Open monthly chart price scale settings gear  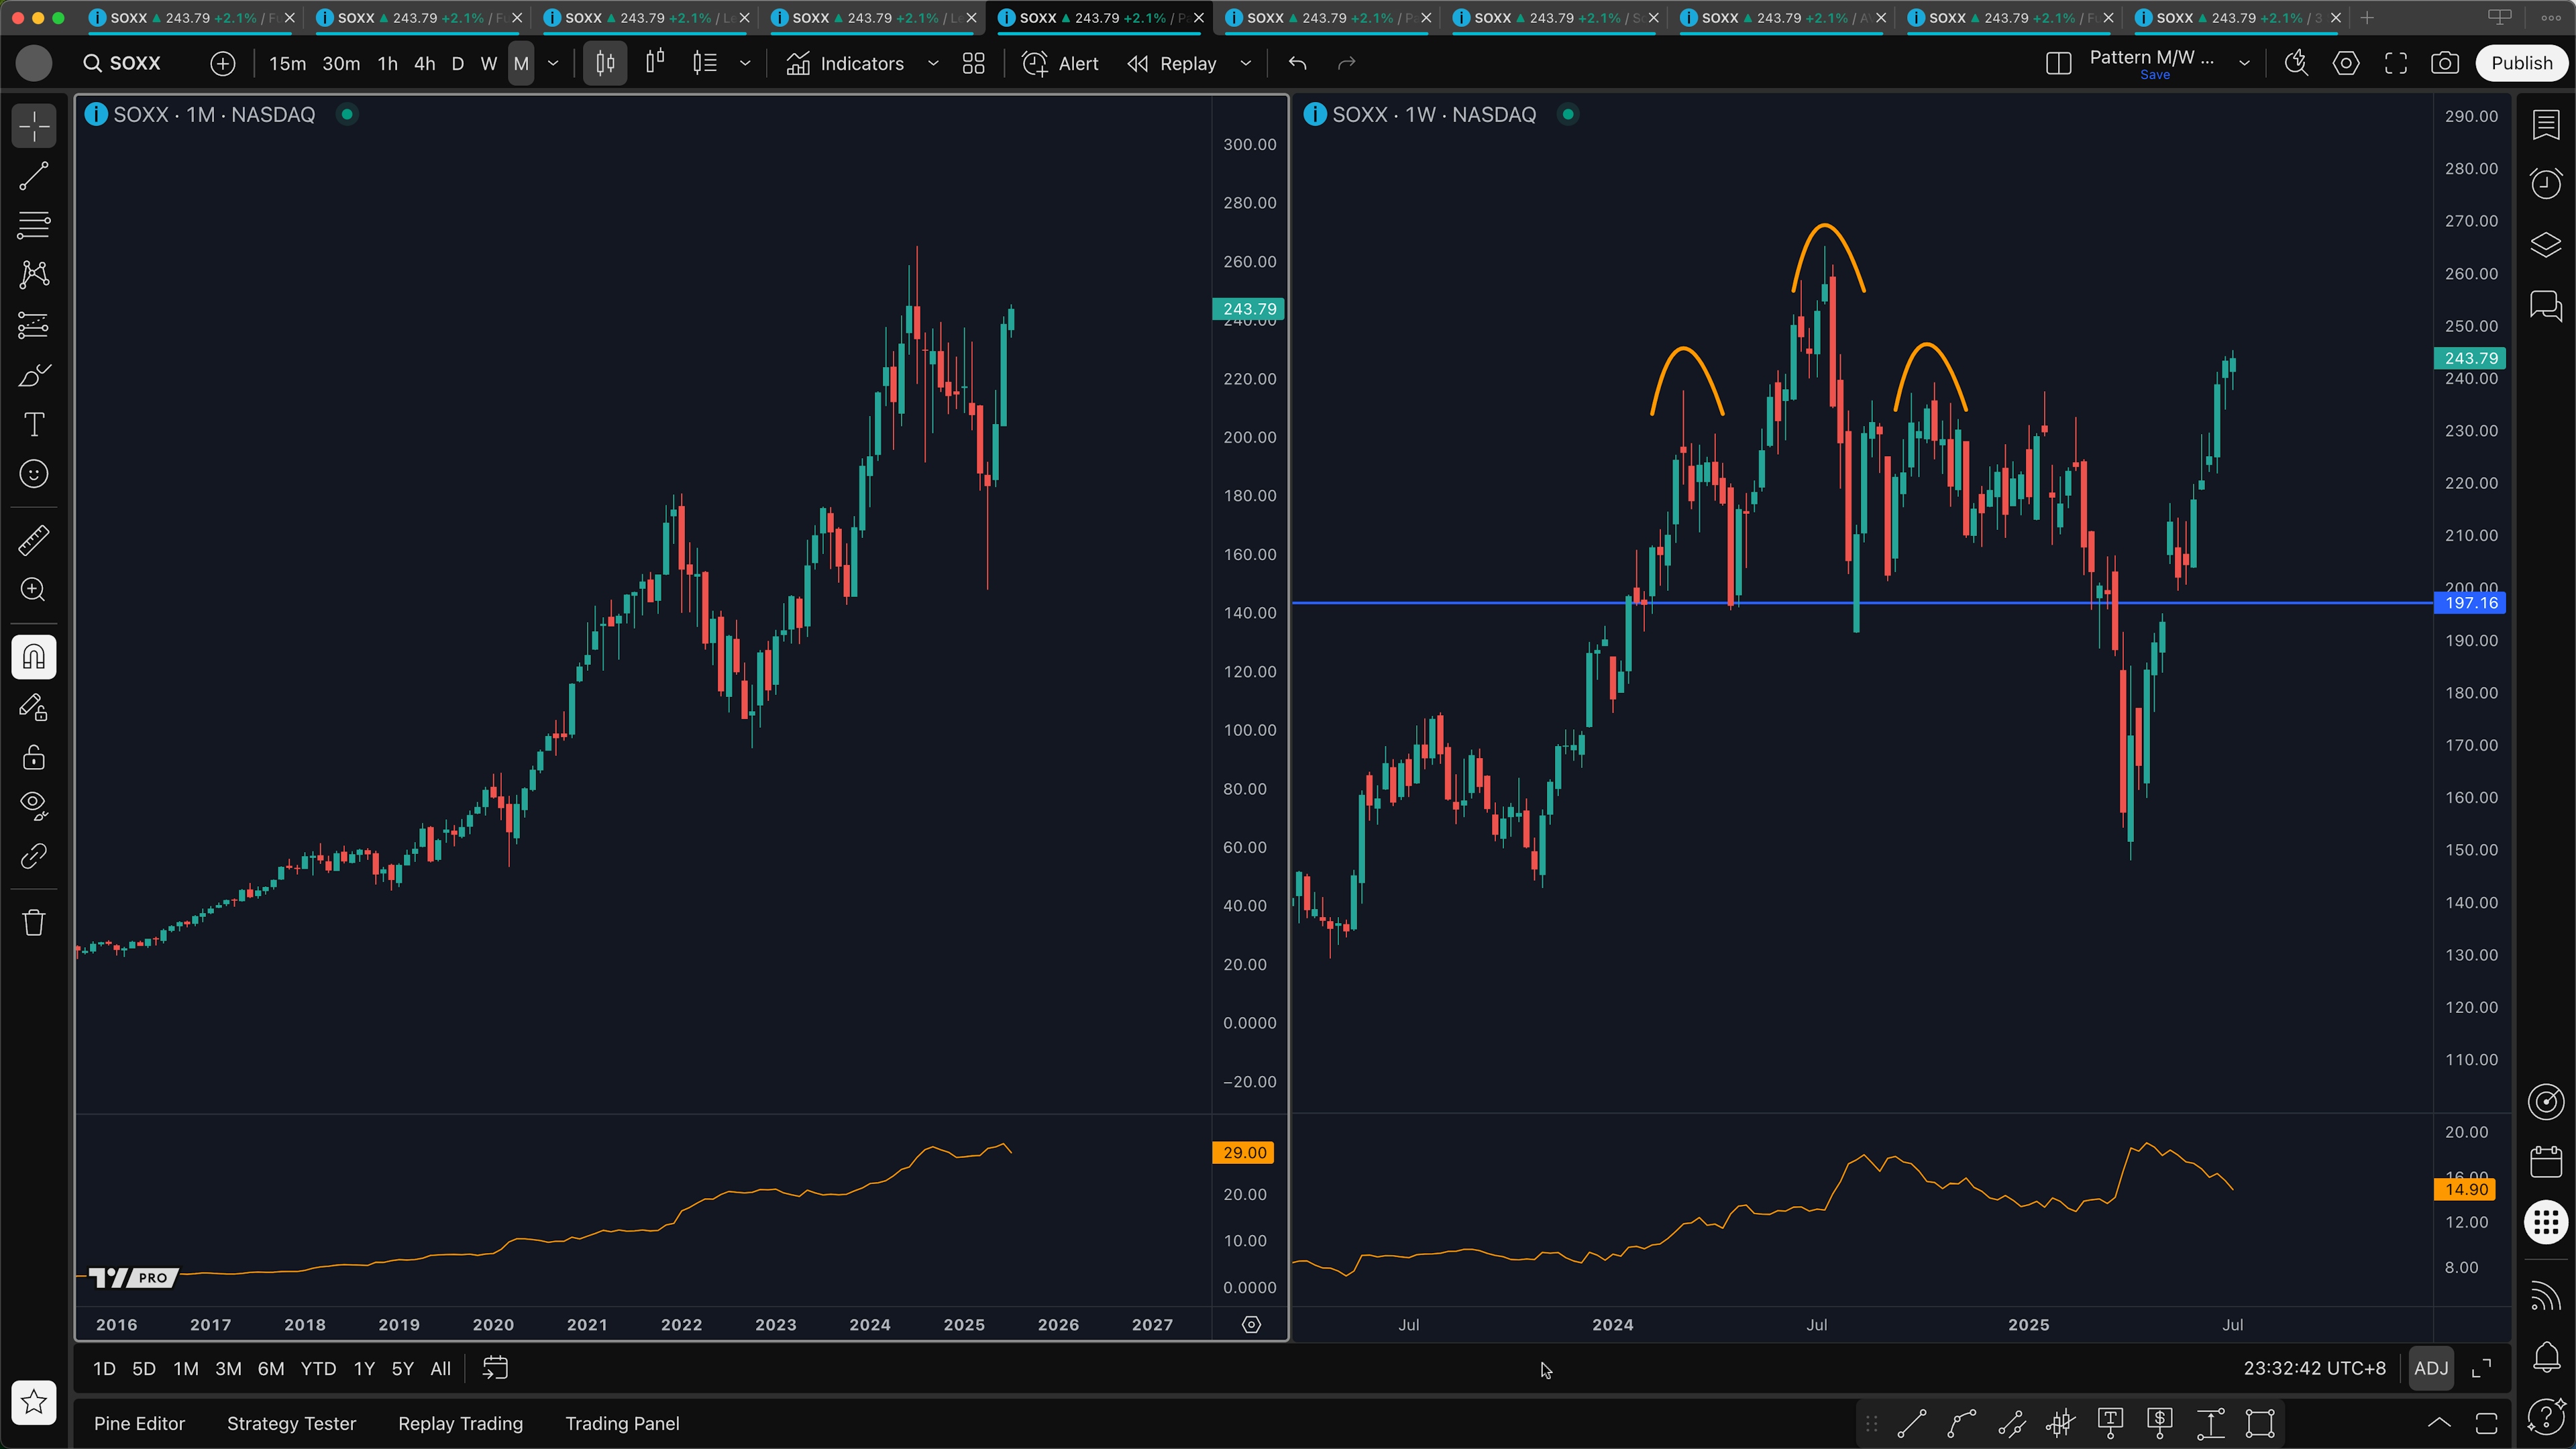click(1251, 1324)
